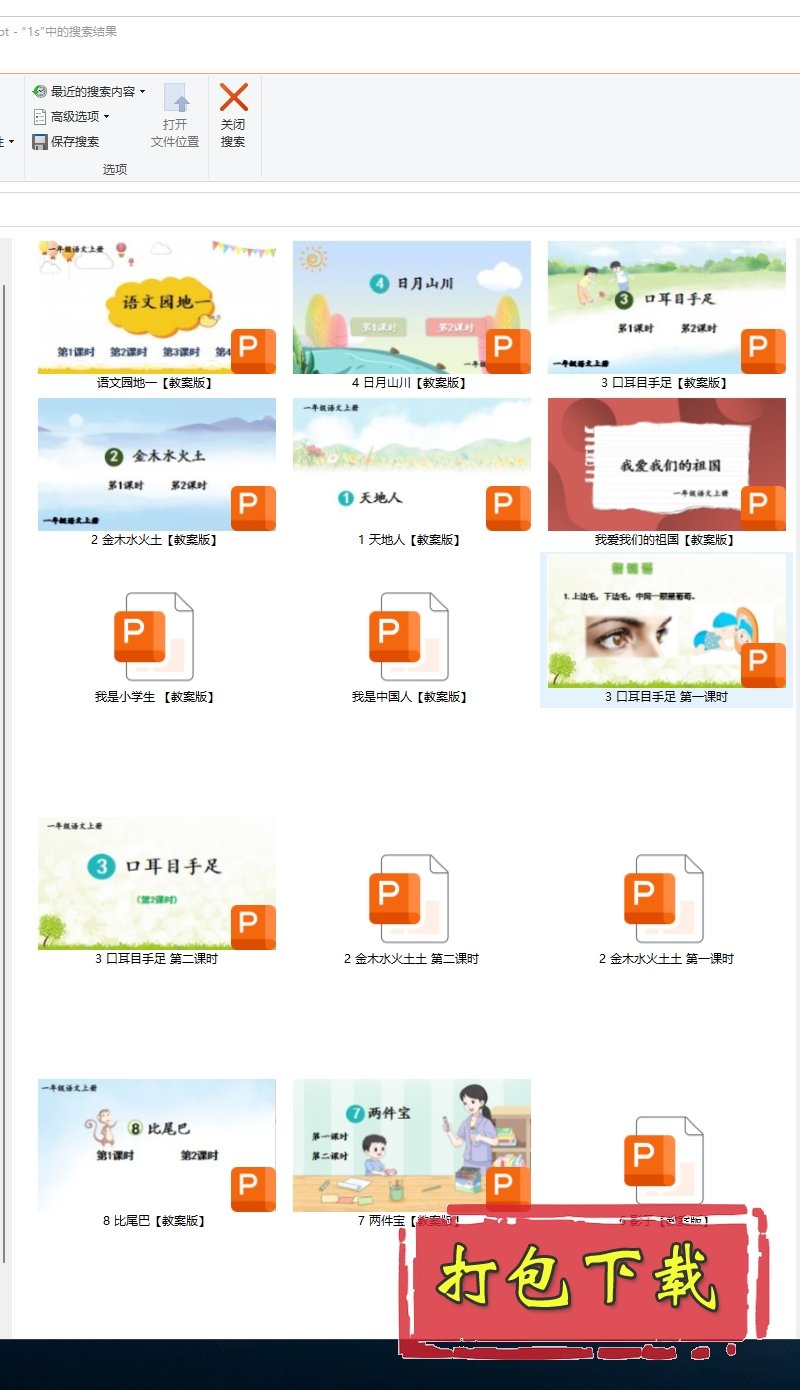Click the 8 比尾巴【教案版】thumbnail

pyautogui.click(x=156, y=1145)
